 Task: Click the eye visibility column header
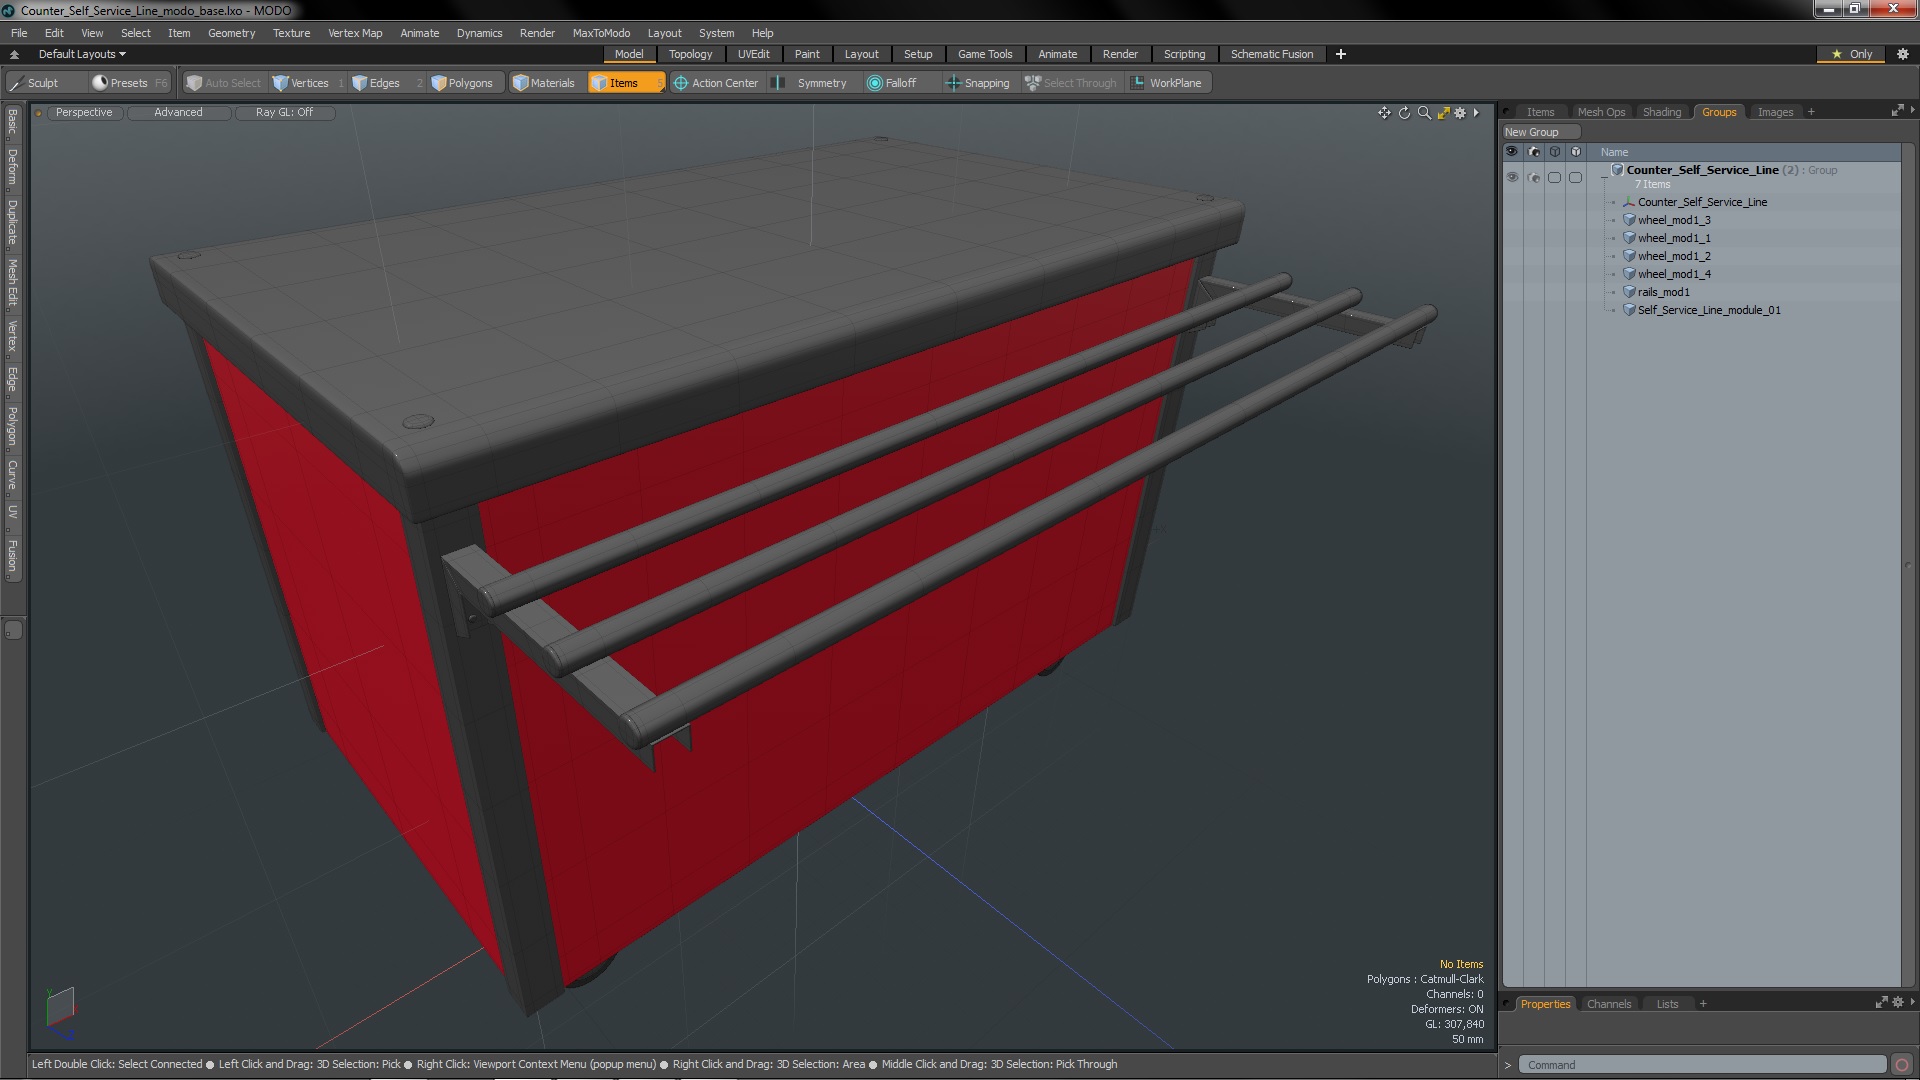tap(1512, 152)
